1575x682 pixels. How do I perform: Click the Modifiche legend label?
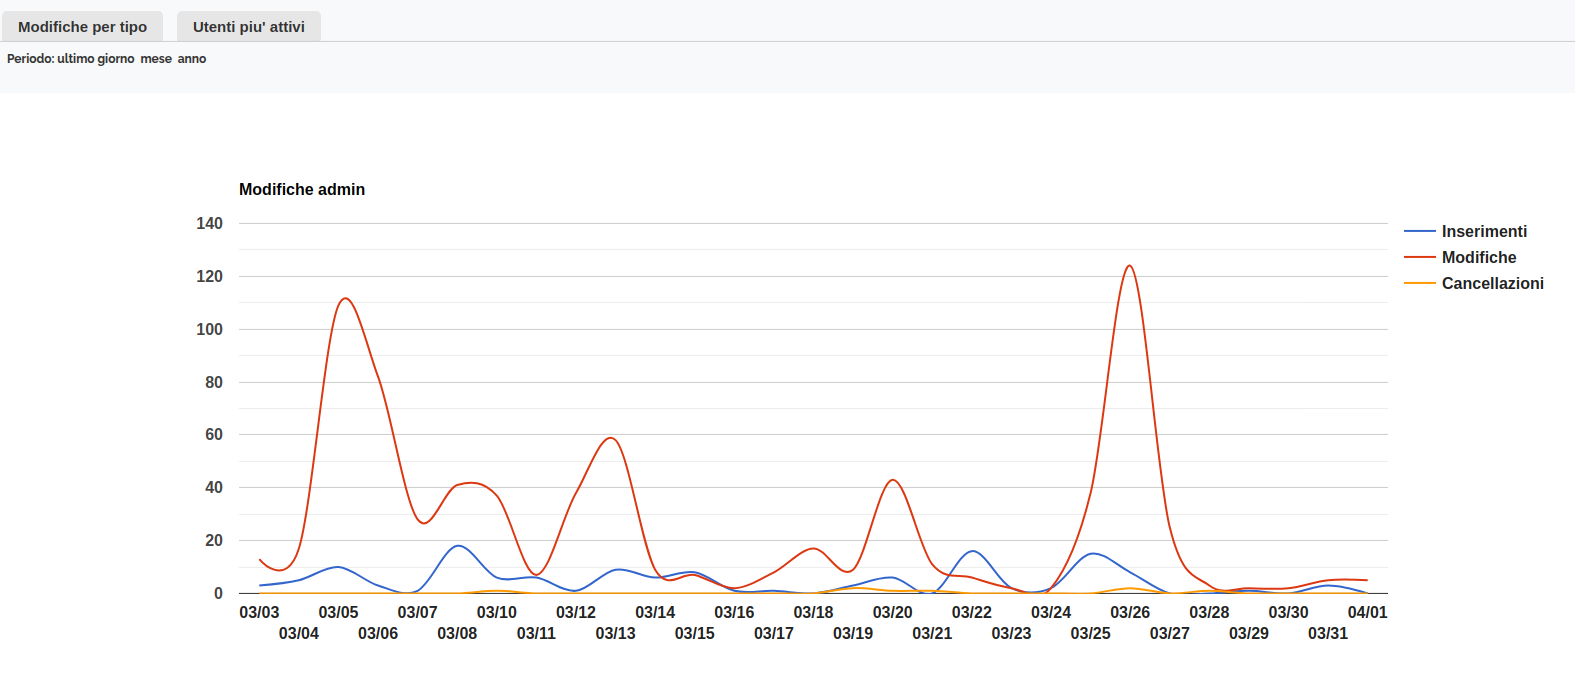click(x=1478, y=257)
